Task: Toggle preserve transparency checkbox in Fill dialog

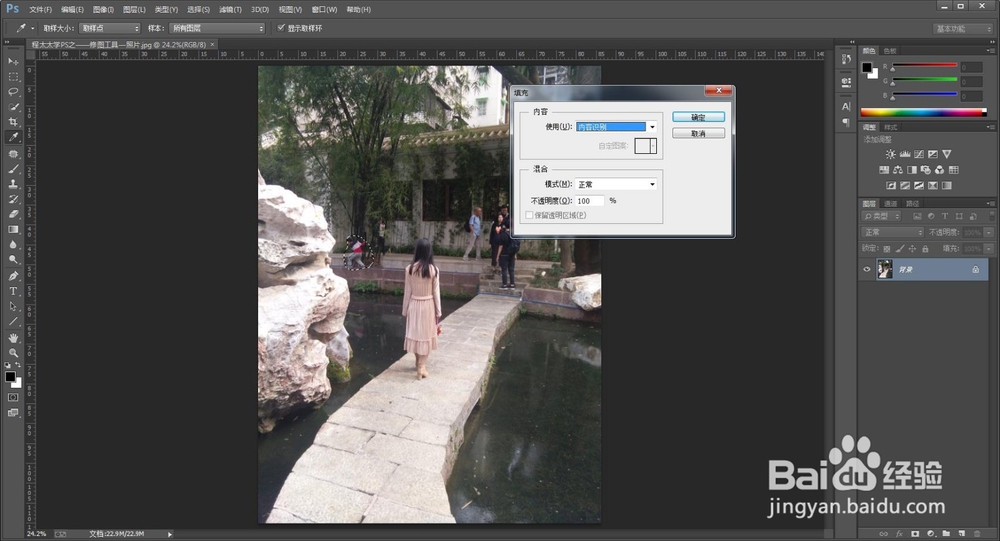Action: point(529,216)
